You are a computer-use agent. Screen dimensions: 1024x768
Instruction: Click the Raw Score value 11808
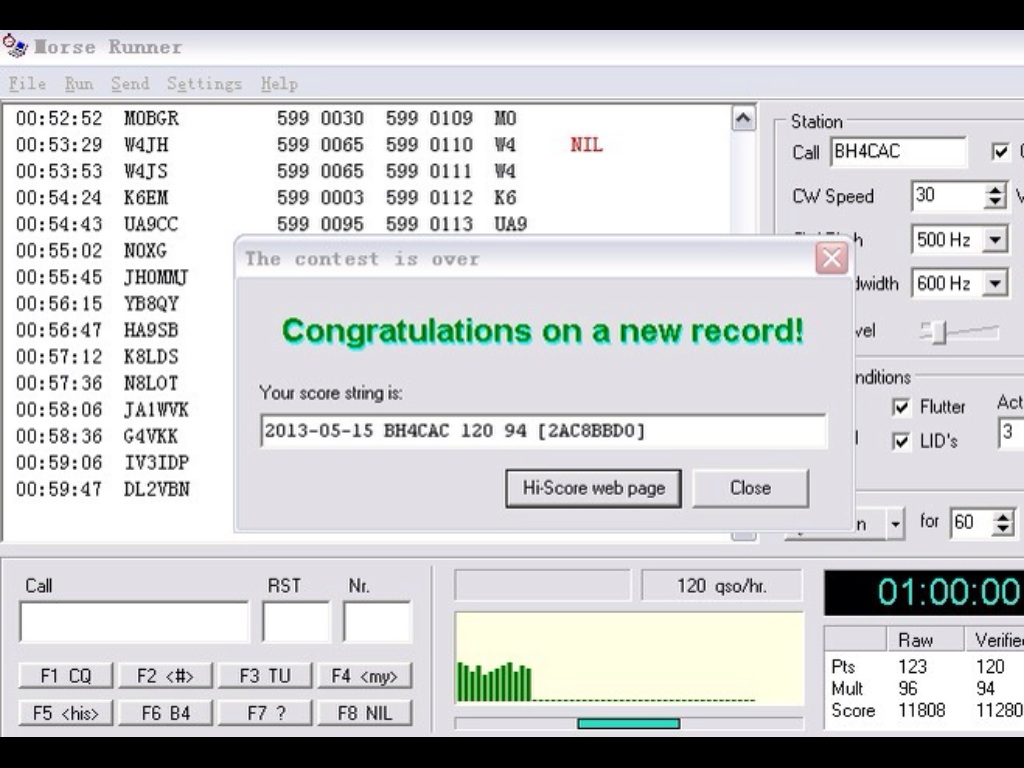tap(921, 711)
